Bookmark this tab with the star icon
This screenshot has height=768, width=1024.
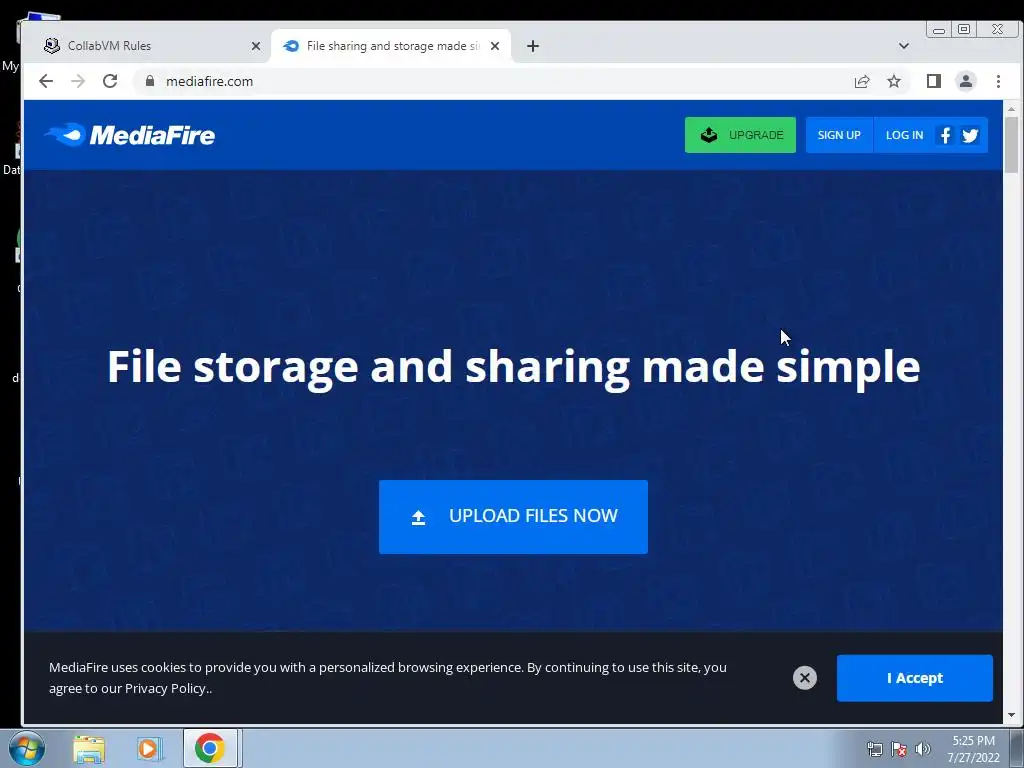coord(894,81)
